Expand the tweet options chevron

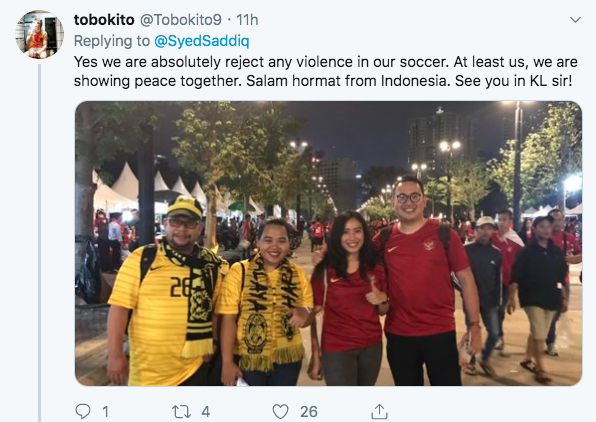[x=575, y=20]
